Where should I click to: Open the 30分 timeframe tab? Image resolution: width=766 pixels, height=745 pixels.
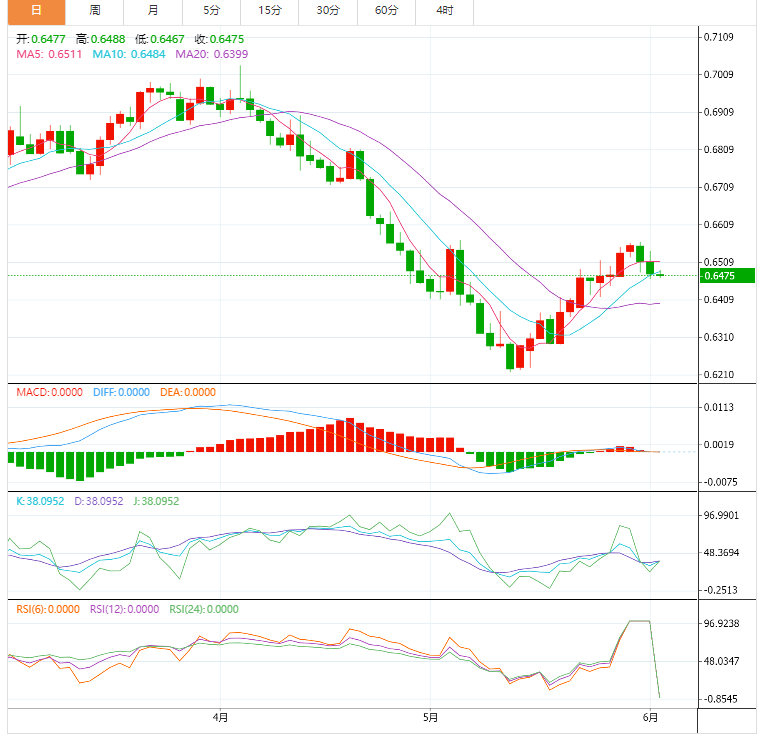(x=328, y=11)
